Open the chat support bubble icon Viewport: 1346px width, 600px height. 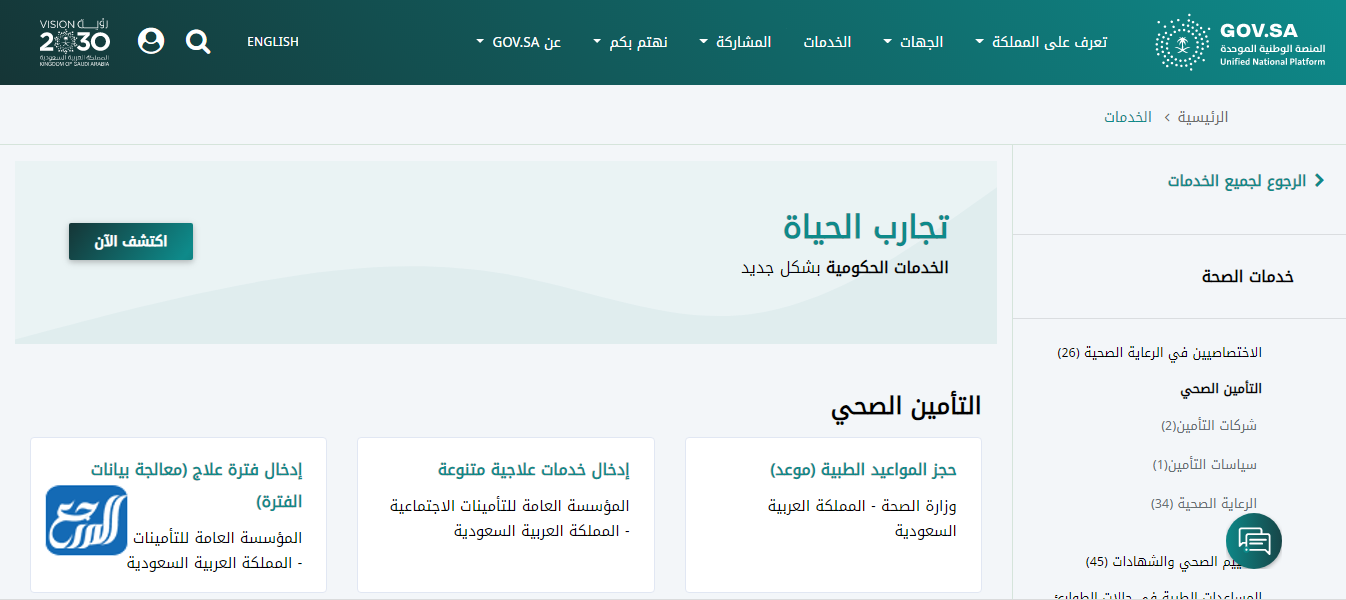coord(1253,540)
